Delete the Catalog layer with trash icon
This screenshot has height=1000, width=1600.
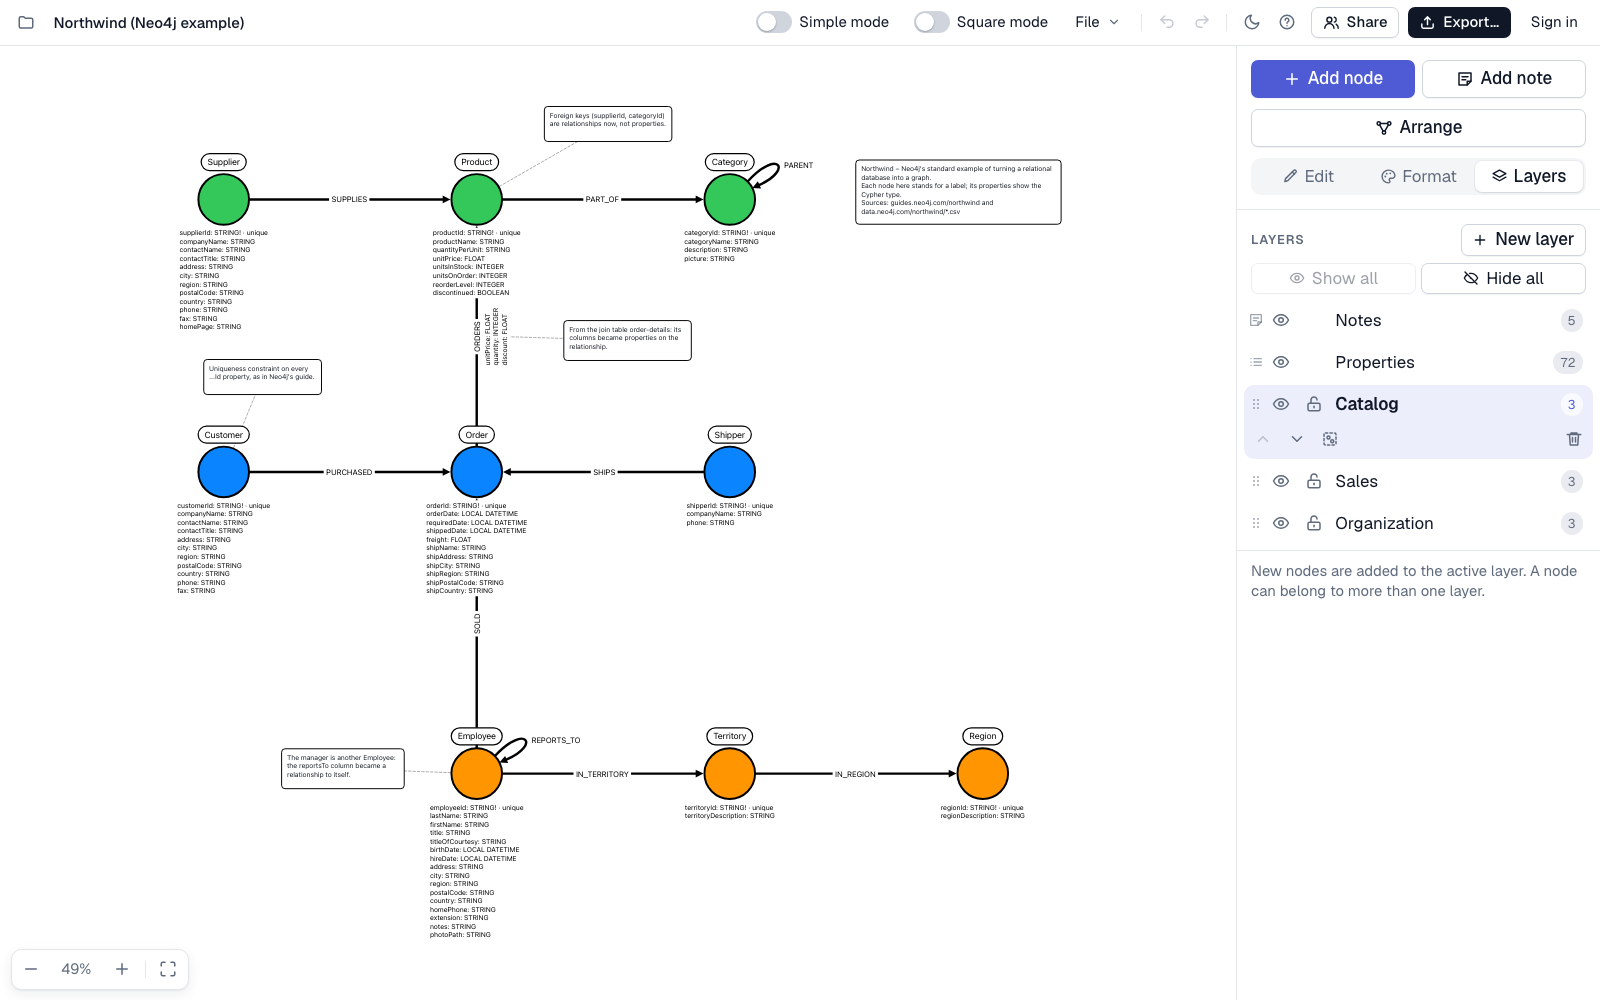pos(1573,439)
